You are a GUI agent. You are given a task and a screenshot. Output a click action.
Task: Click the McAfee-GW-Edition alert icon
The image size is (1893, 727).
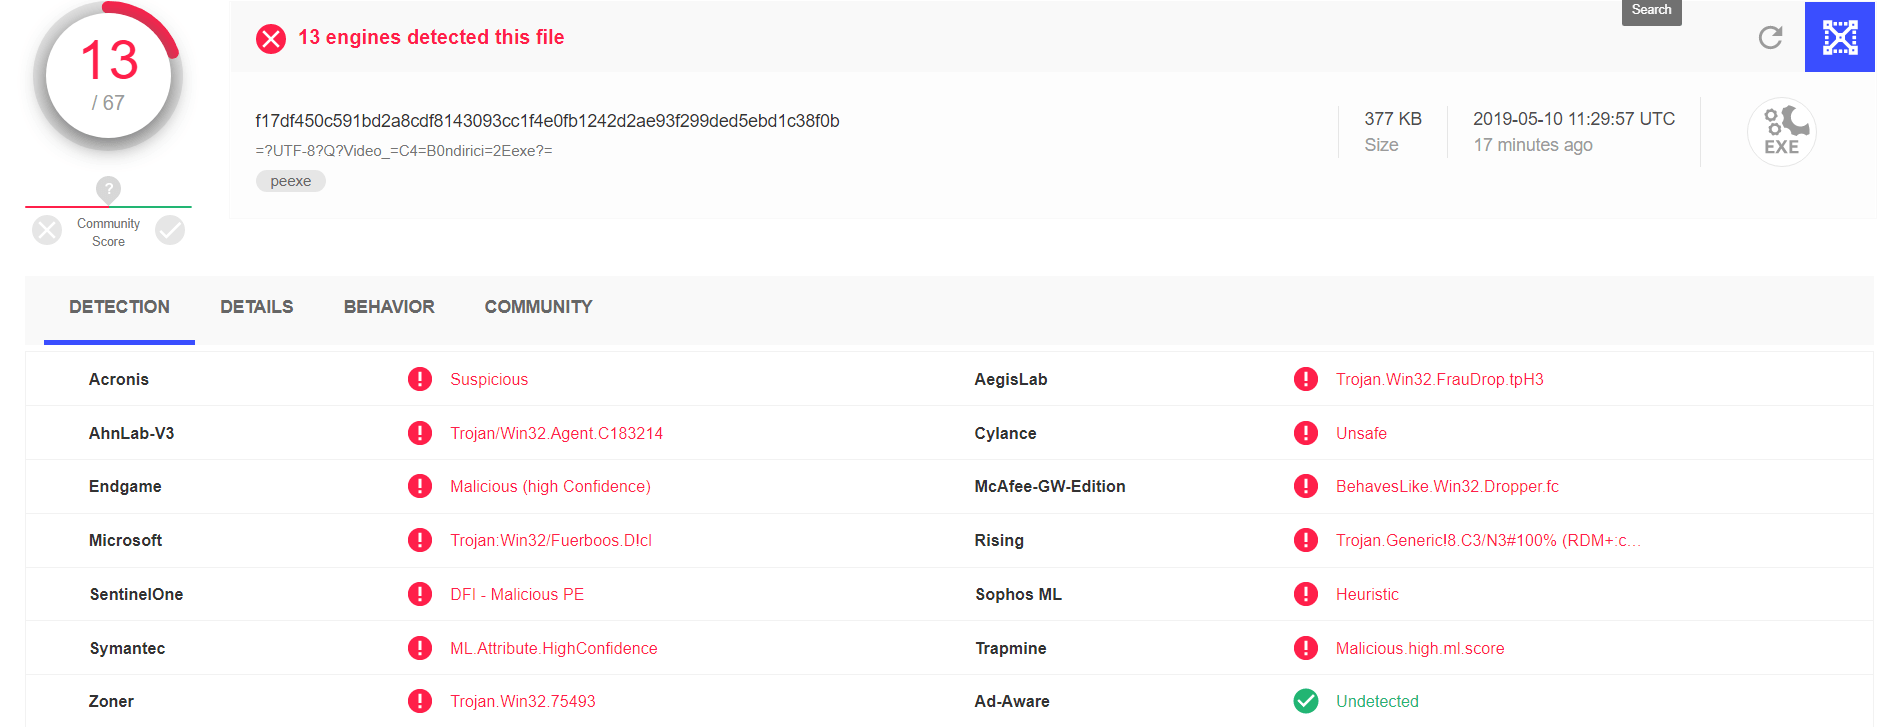(x=1306, y=486)
